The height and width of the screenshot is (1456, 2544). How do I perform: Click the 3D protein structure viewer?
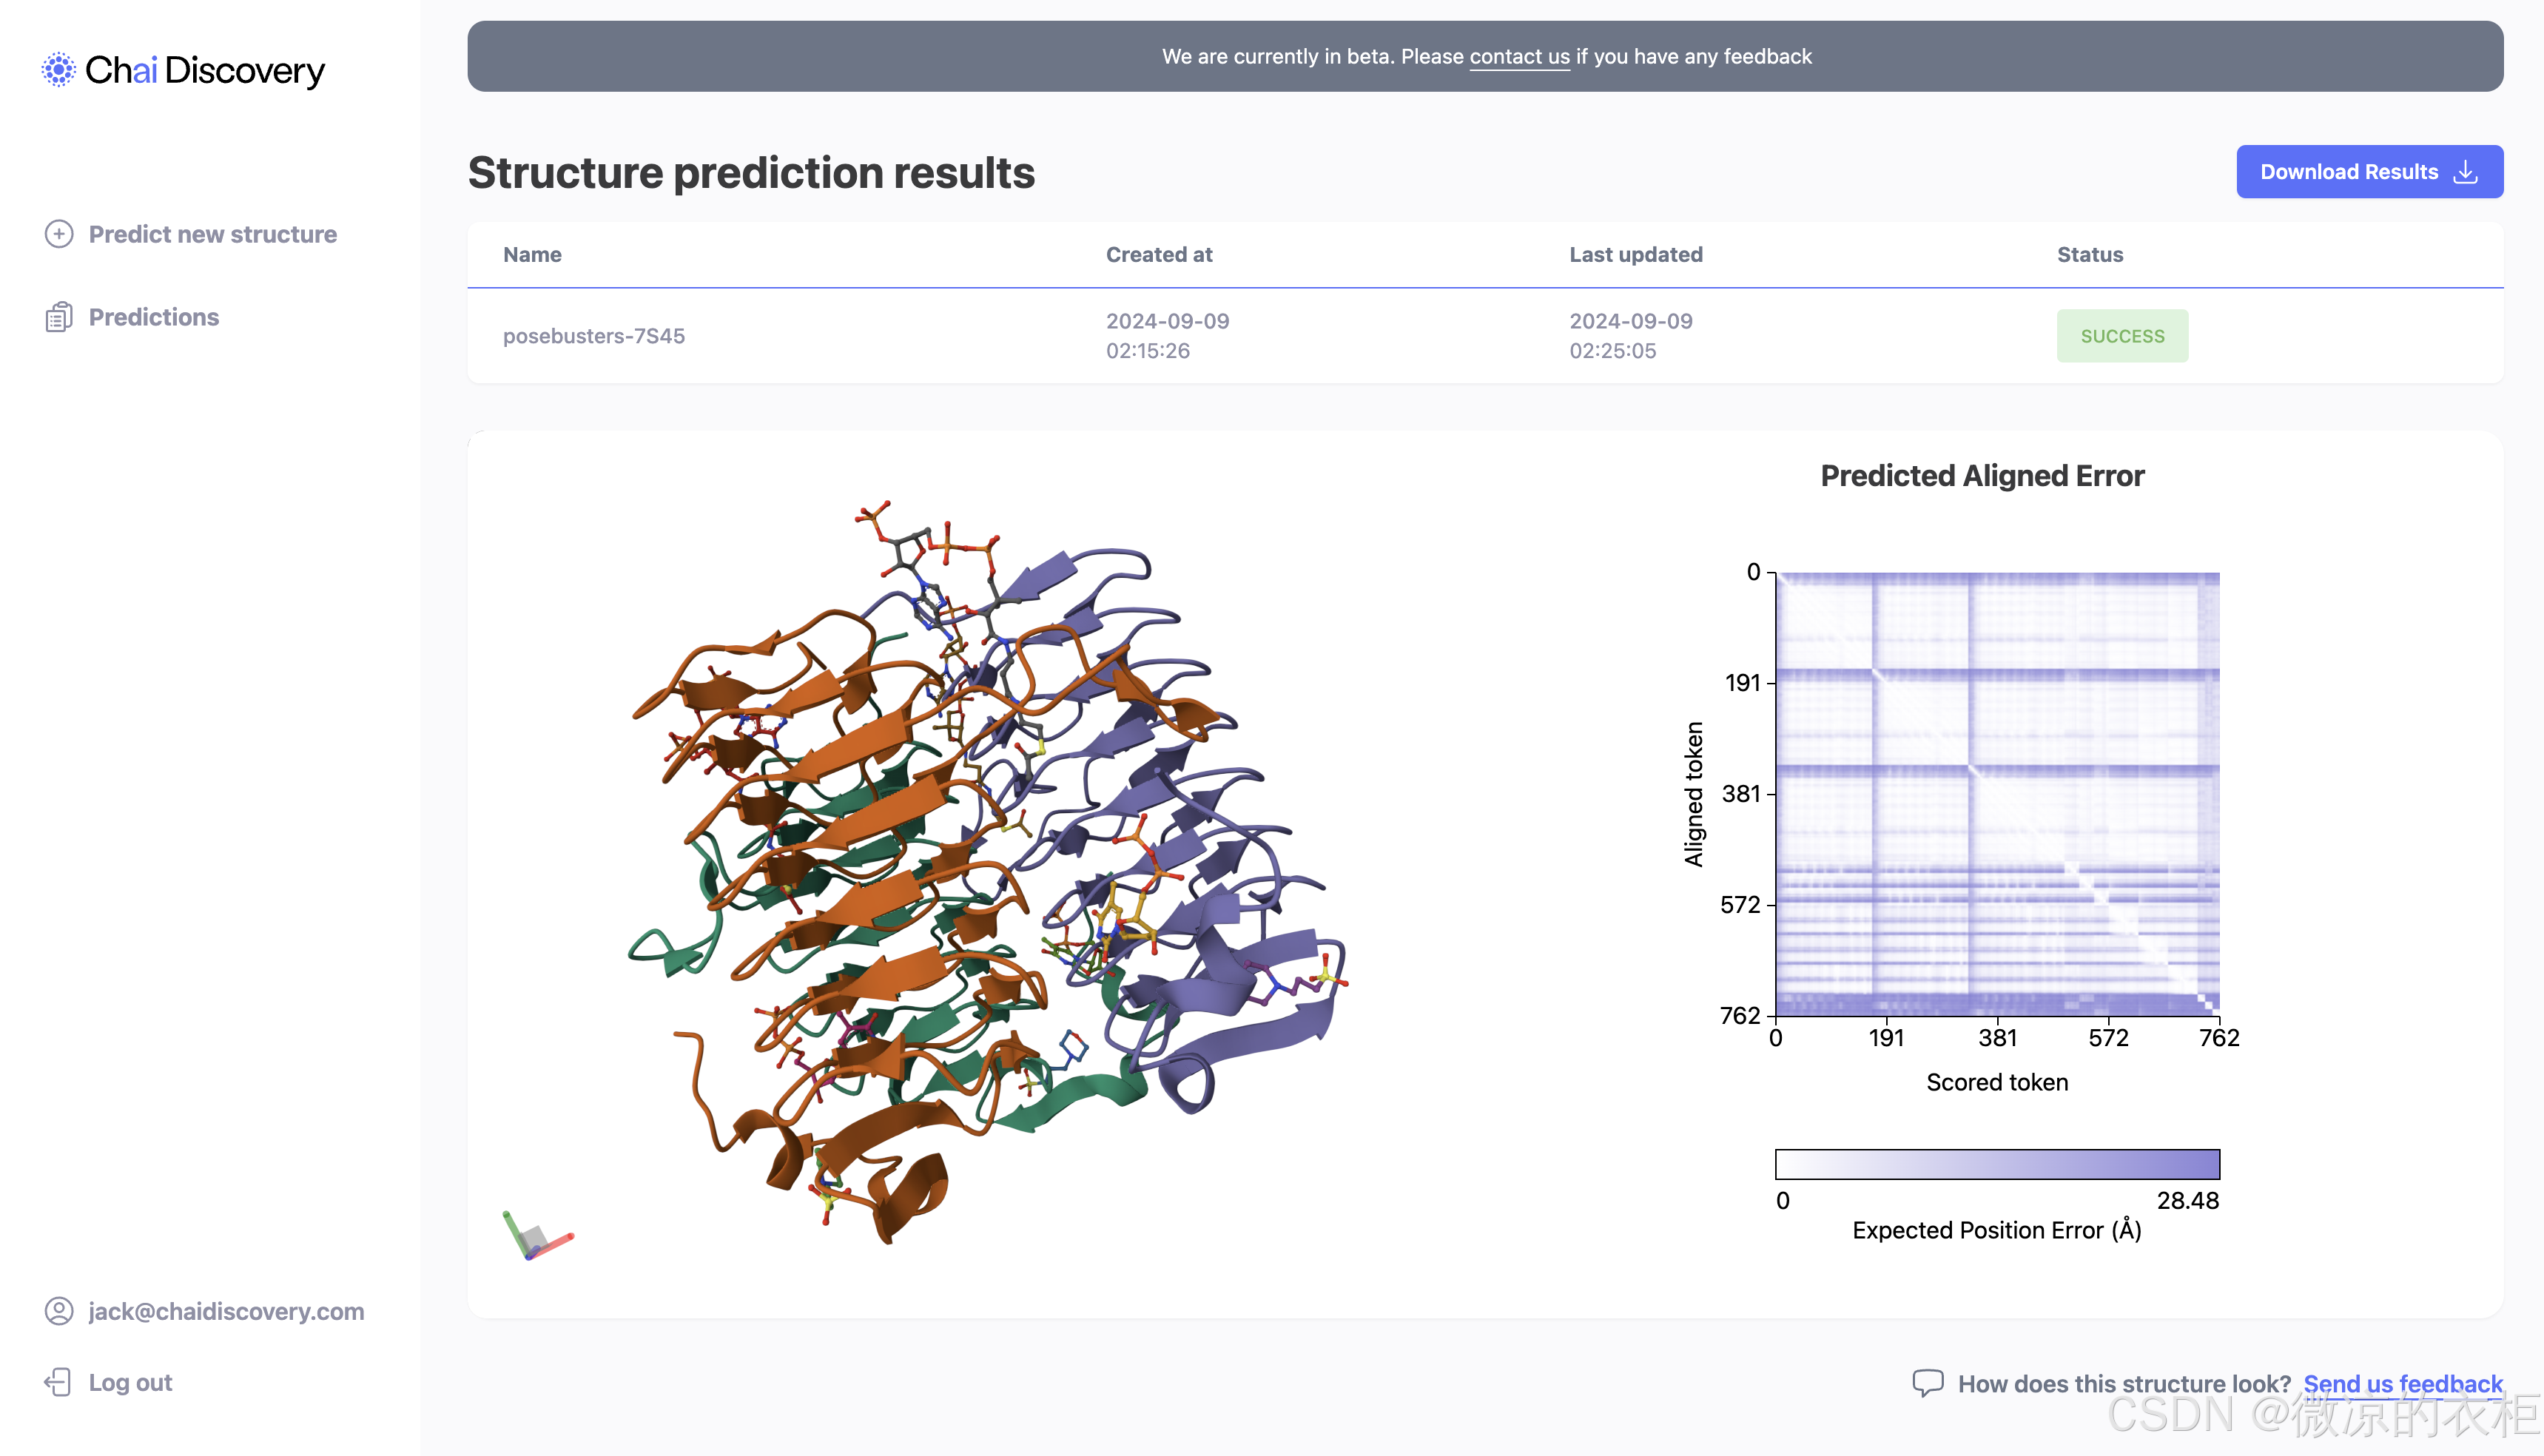pyautogui.click(x=985, y=870)
